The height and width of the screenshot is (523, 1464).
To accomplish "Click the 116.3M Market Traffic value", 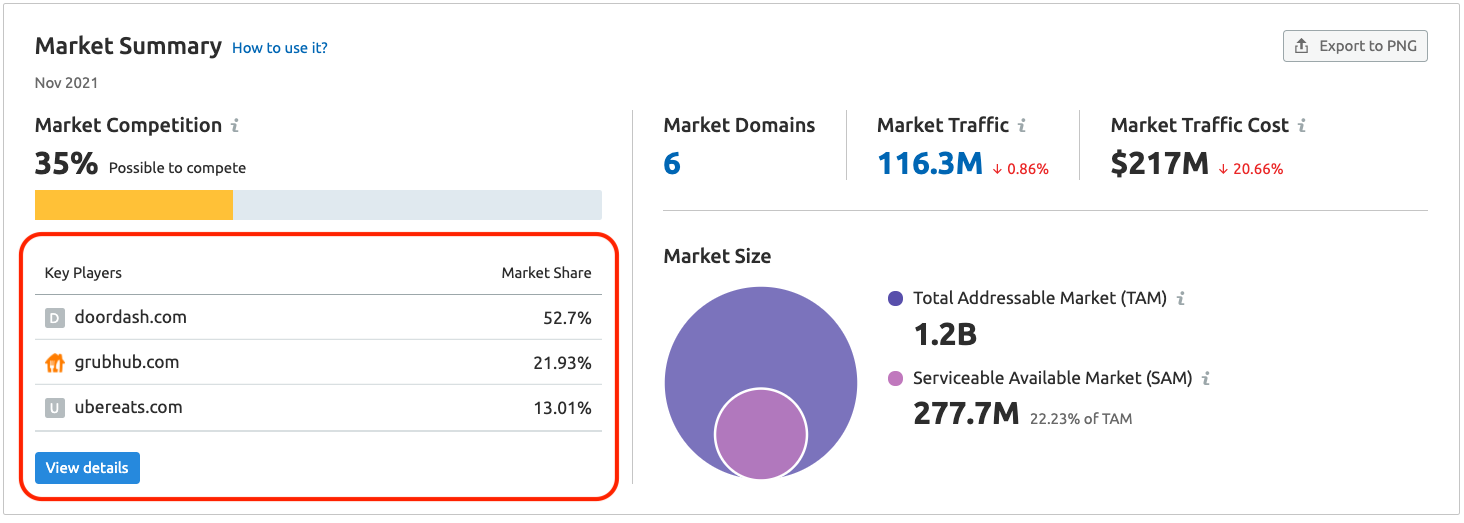I will (x=930, y=164).
